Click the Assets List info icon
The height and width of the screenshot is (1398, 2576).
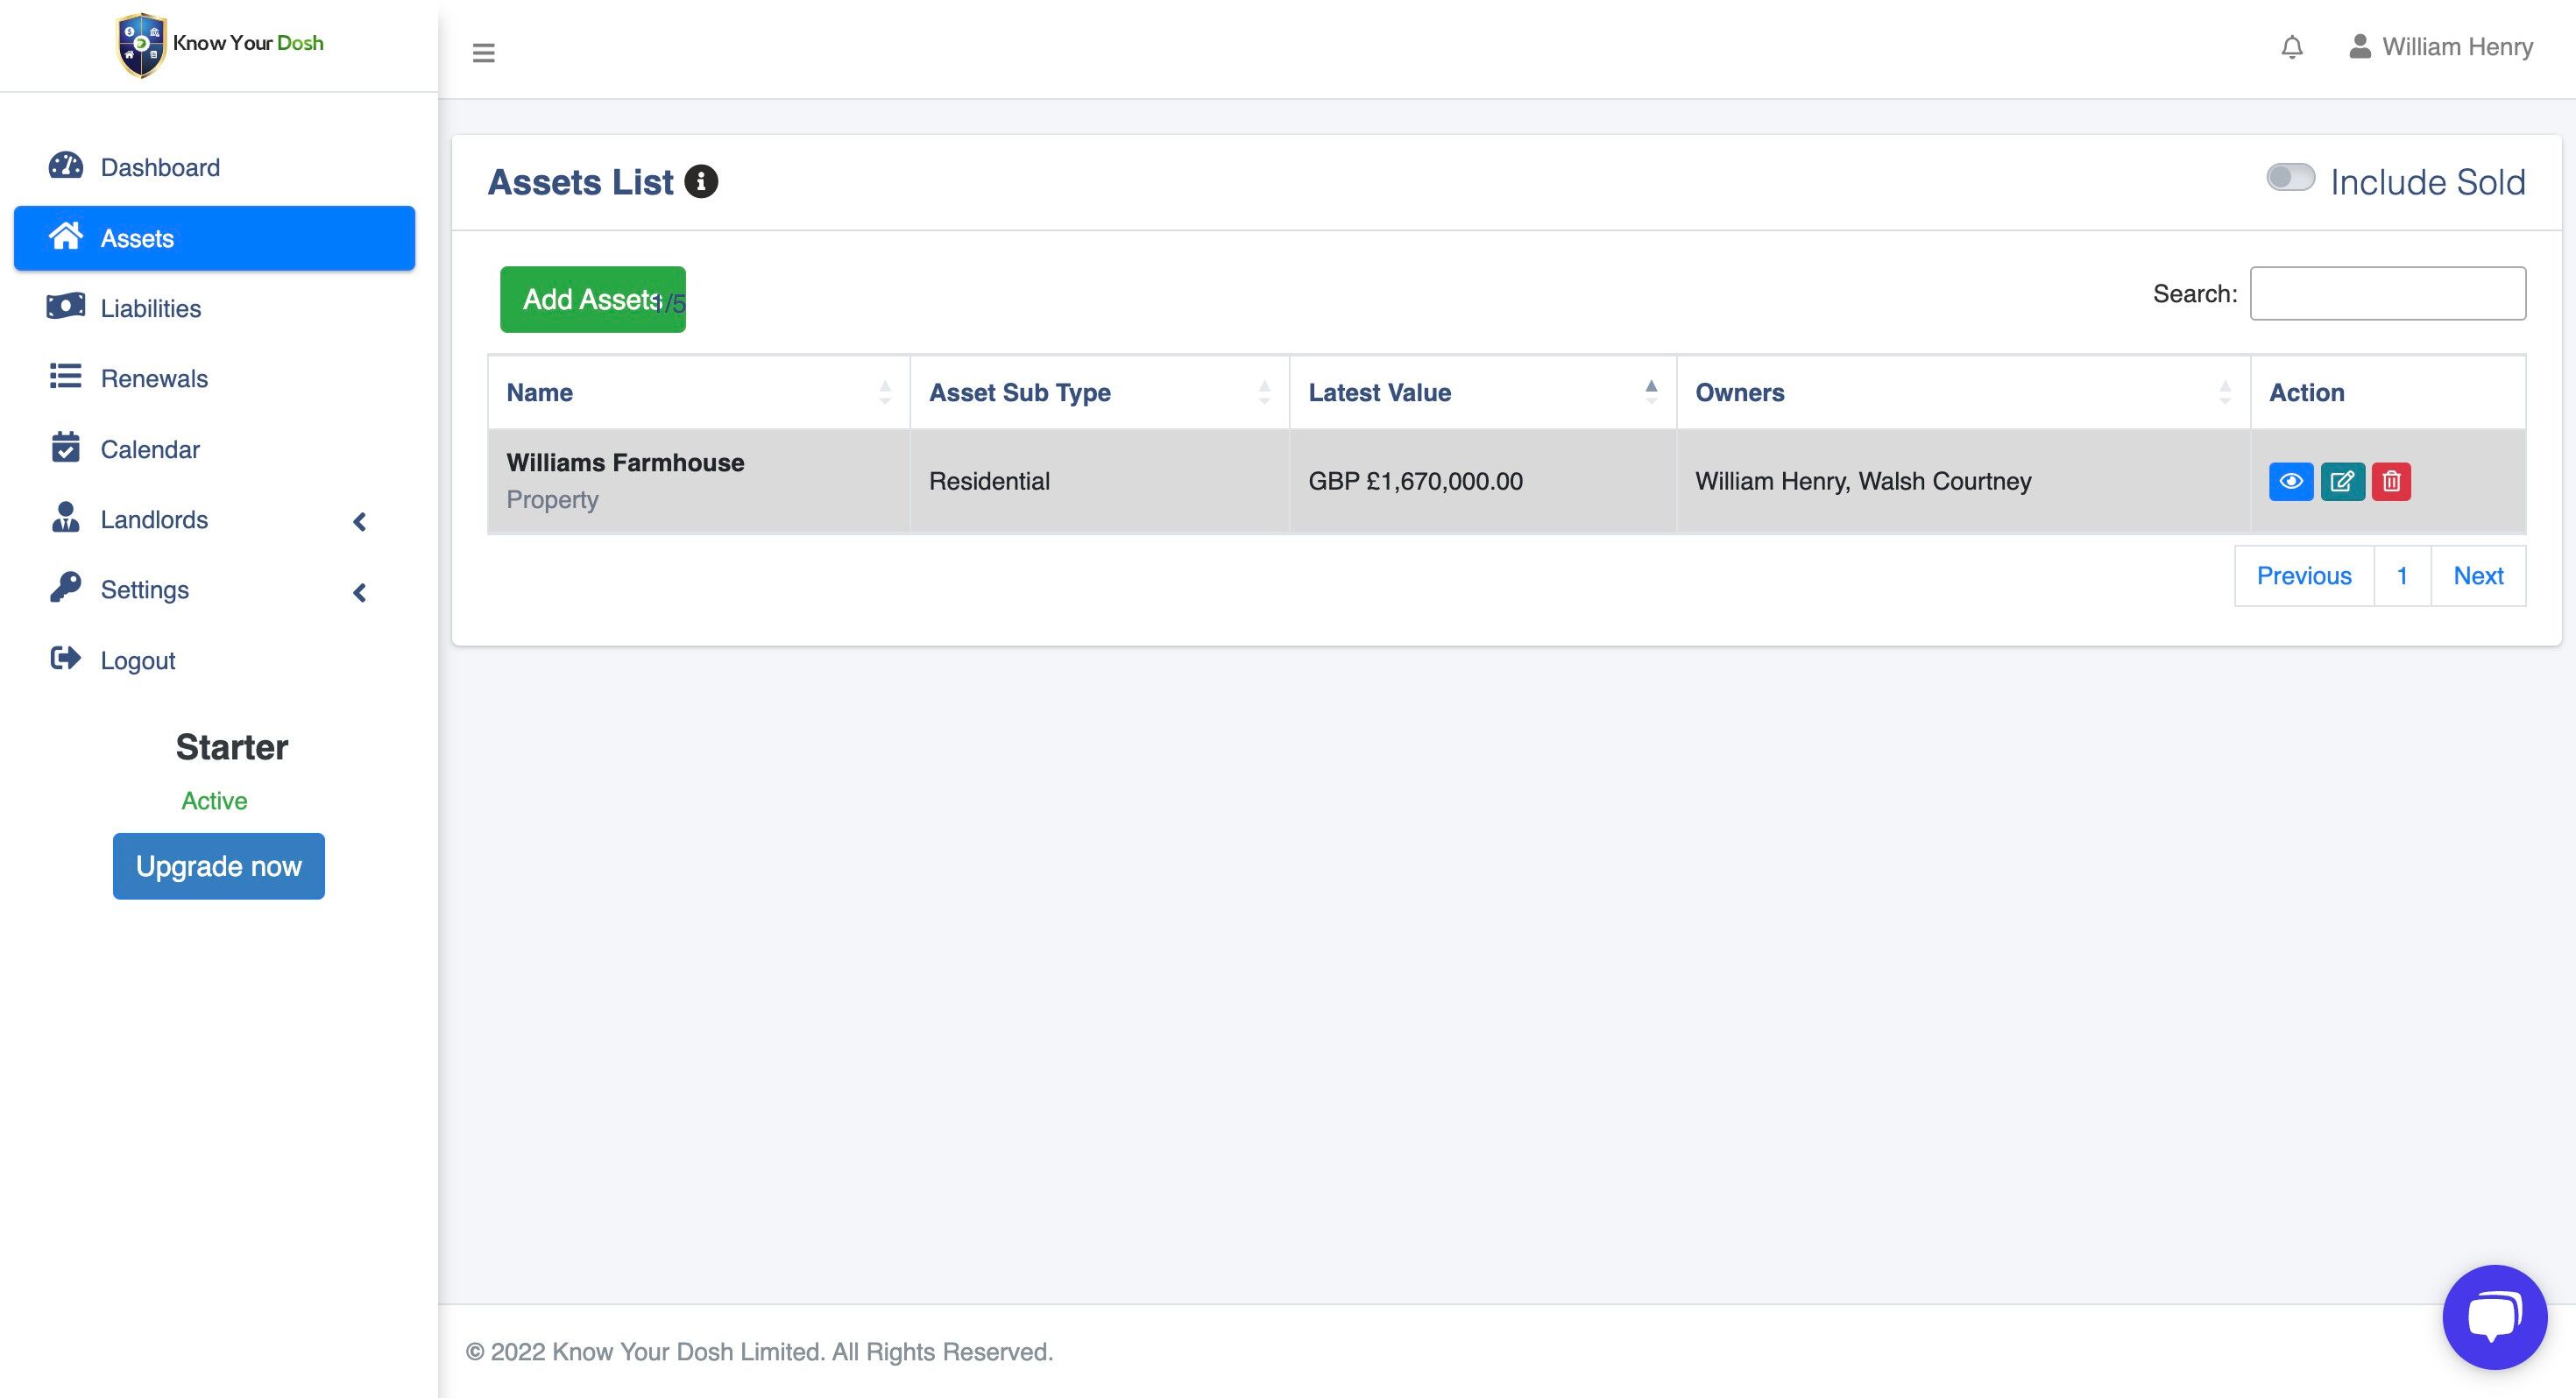click(x=701, y=182)
